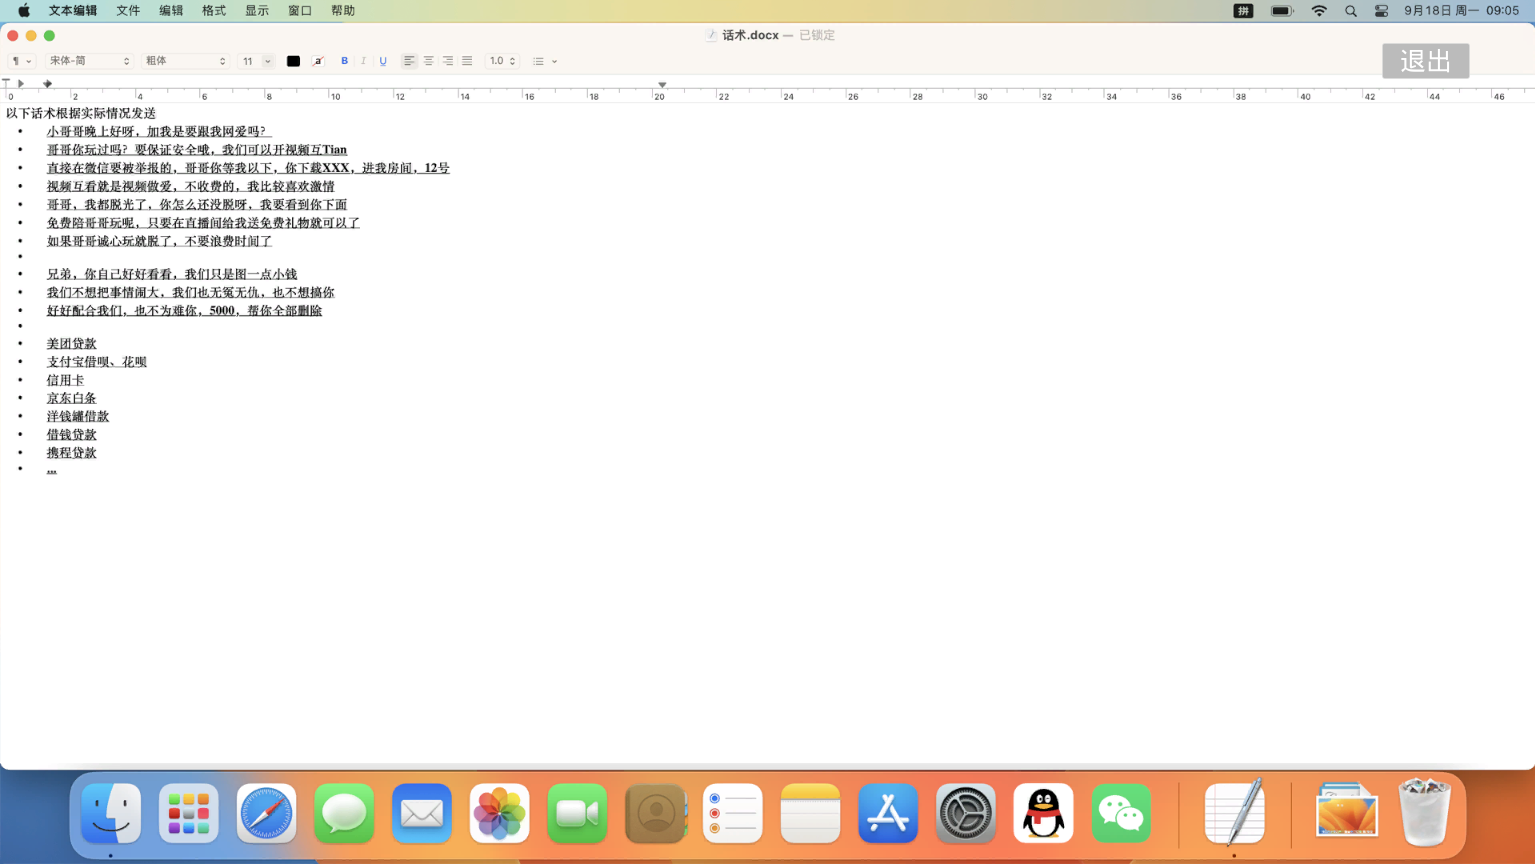Open the 窗口 menu
1535x864 pixels.
pos(300,11)
